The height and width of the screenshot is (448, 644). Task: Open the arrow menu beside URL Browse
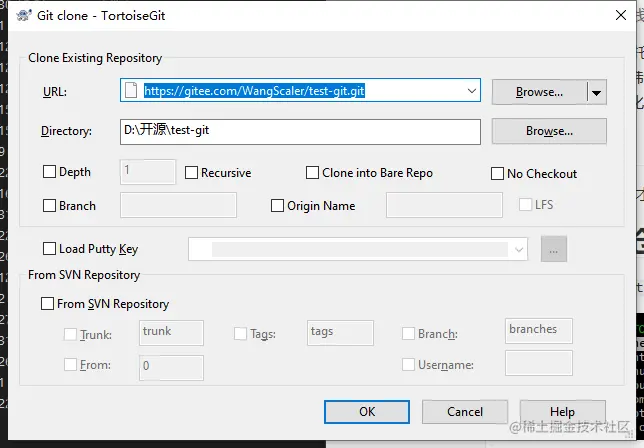[x=597, y=92]
